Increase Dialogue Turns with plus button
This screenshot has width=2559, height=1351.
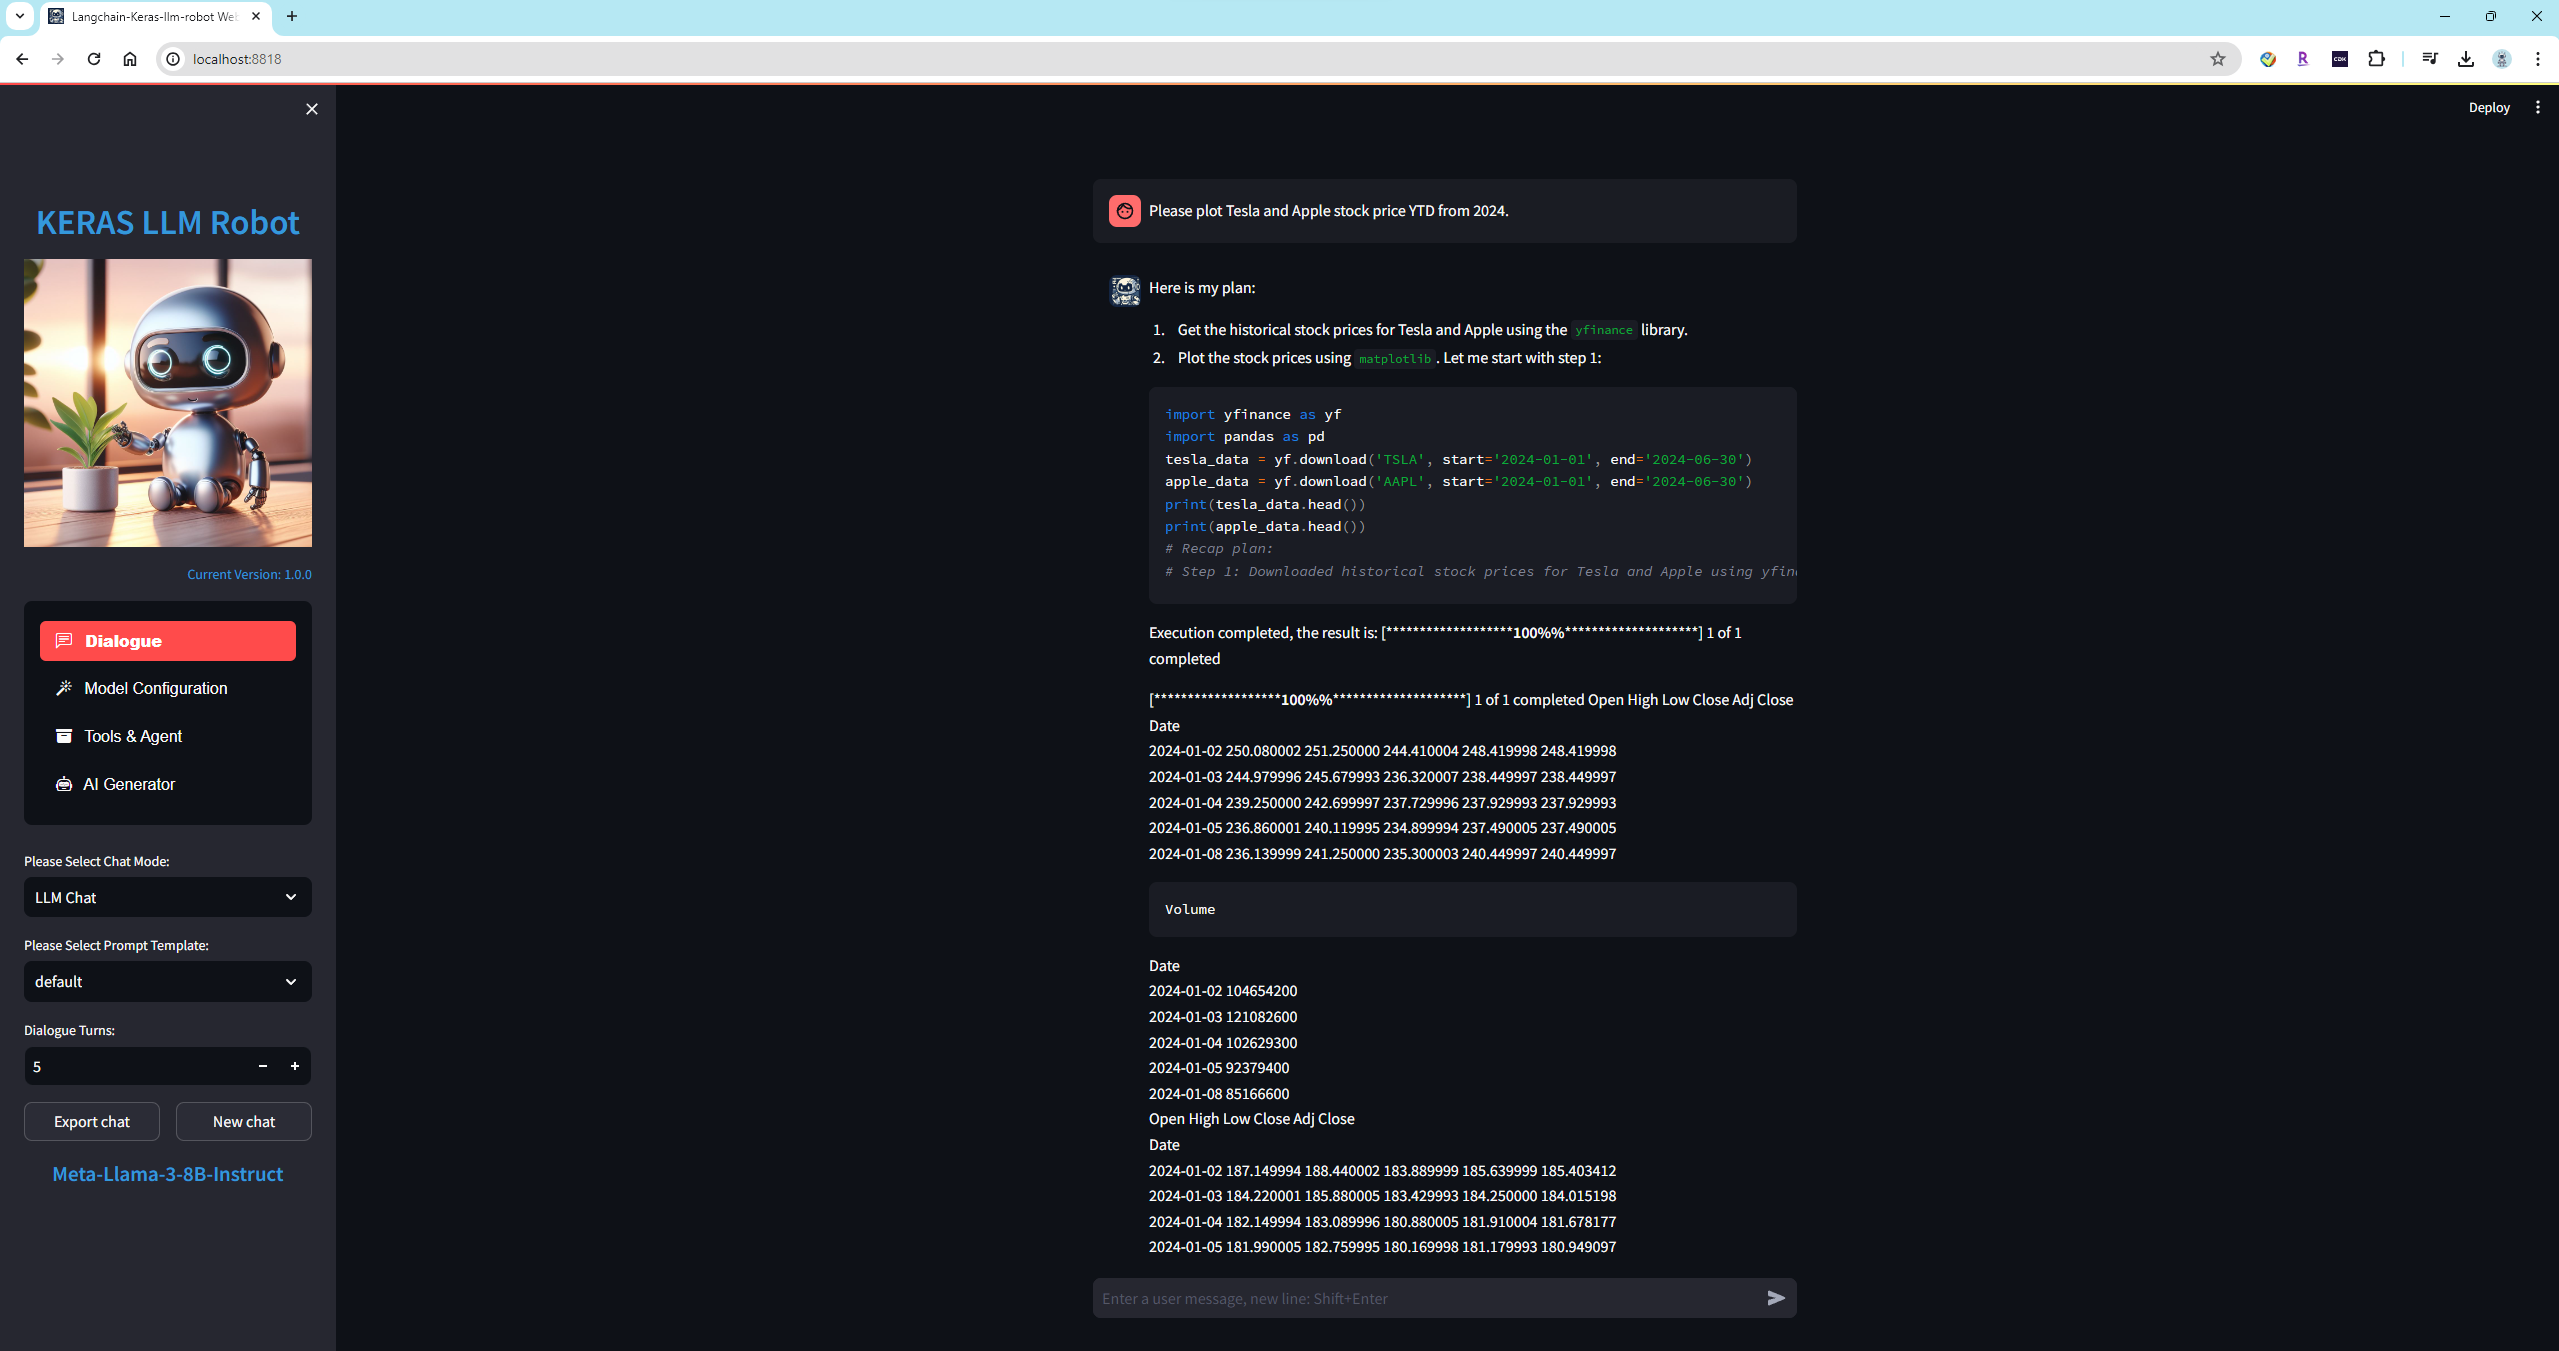point(295,1066)
